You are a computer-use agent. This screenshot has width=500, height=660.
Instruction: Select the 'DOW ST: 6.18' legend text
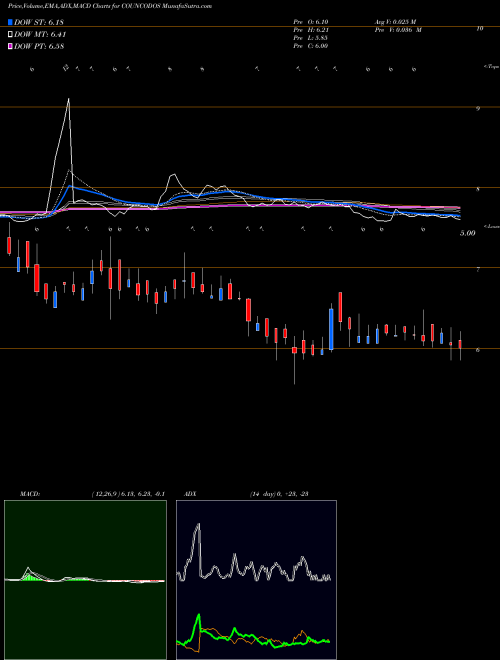39,22
